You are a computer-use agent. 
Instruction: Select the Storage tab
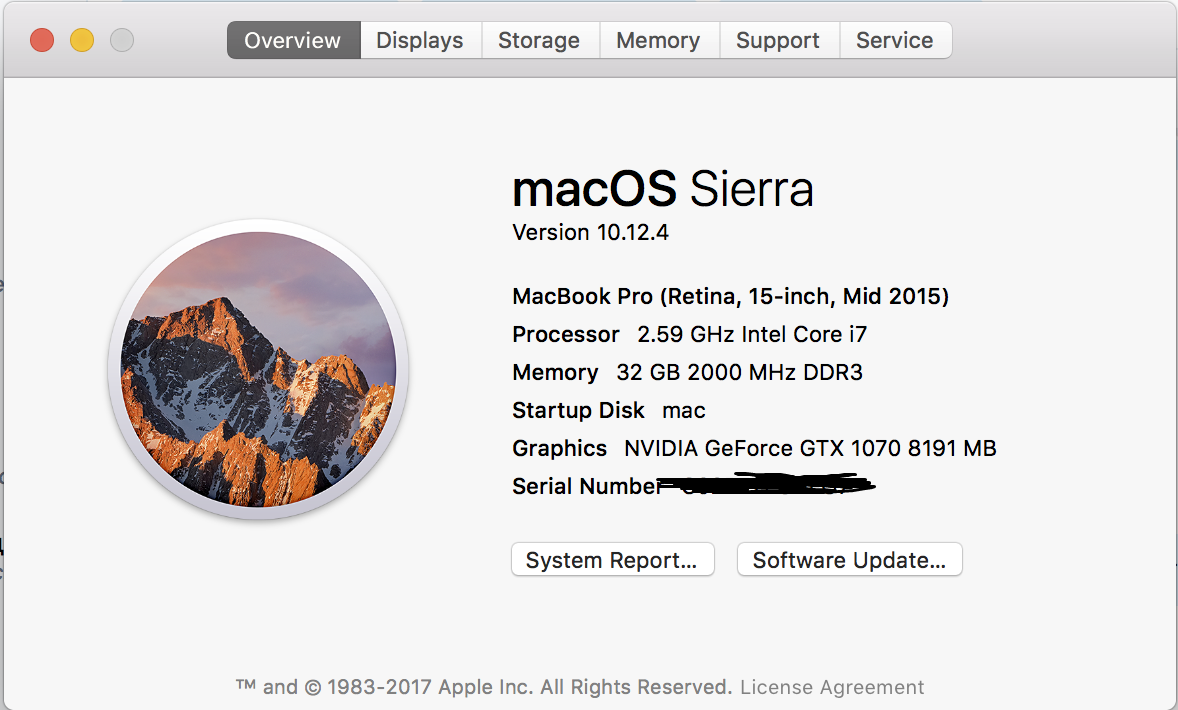click(x=539, y=41)
